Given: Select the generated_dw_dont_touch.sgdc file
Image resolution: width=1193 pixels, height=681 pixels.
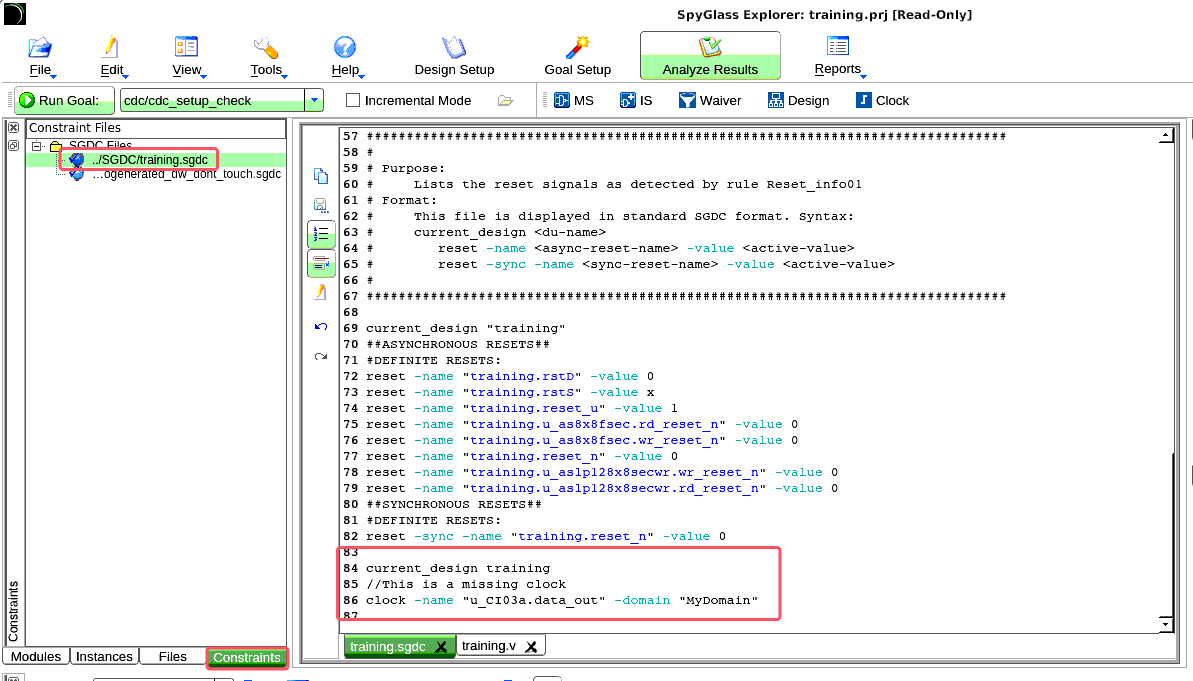Looking at the screenshot, I should click(187, 174).
